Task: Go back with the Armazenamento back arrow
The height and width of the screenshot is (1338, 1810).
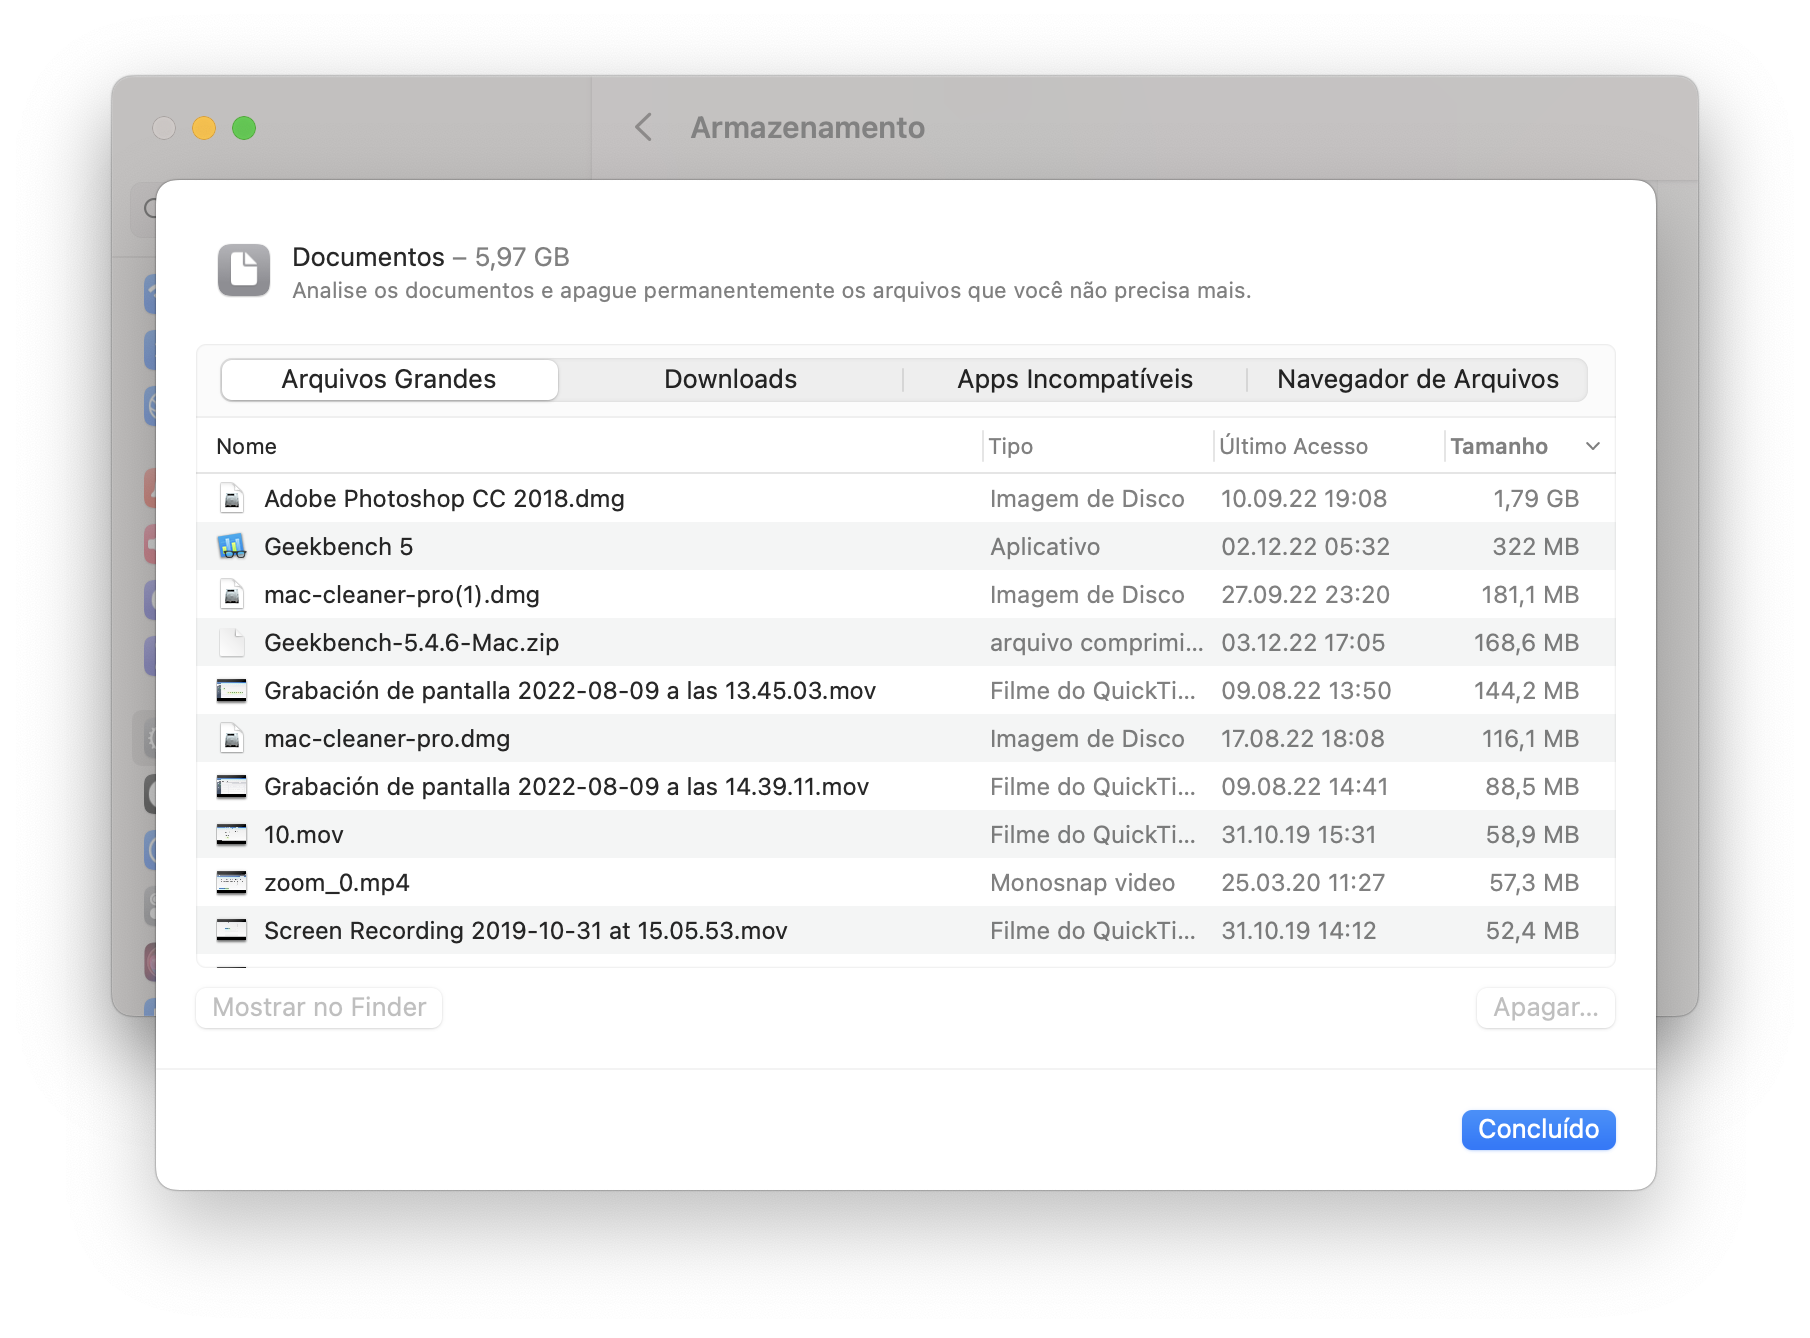Action: (644, 127)
